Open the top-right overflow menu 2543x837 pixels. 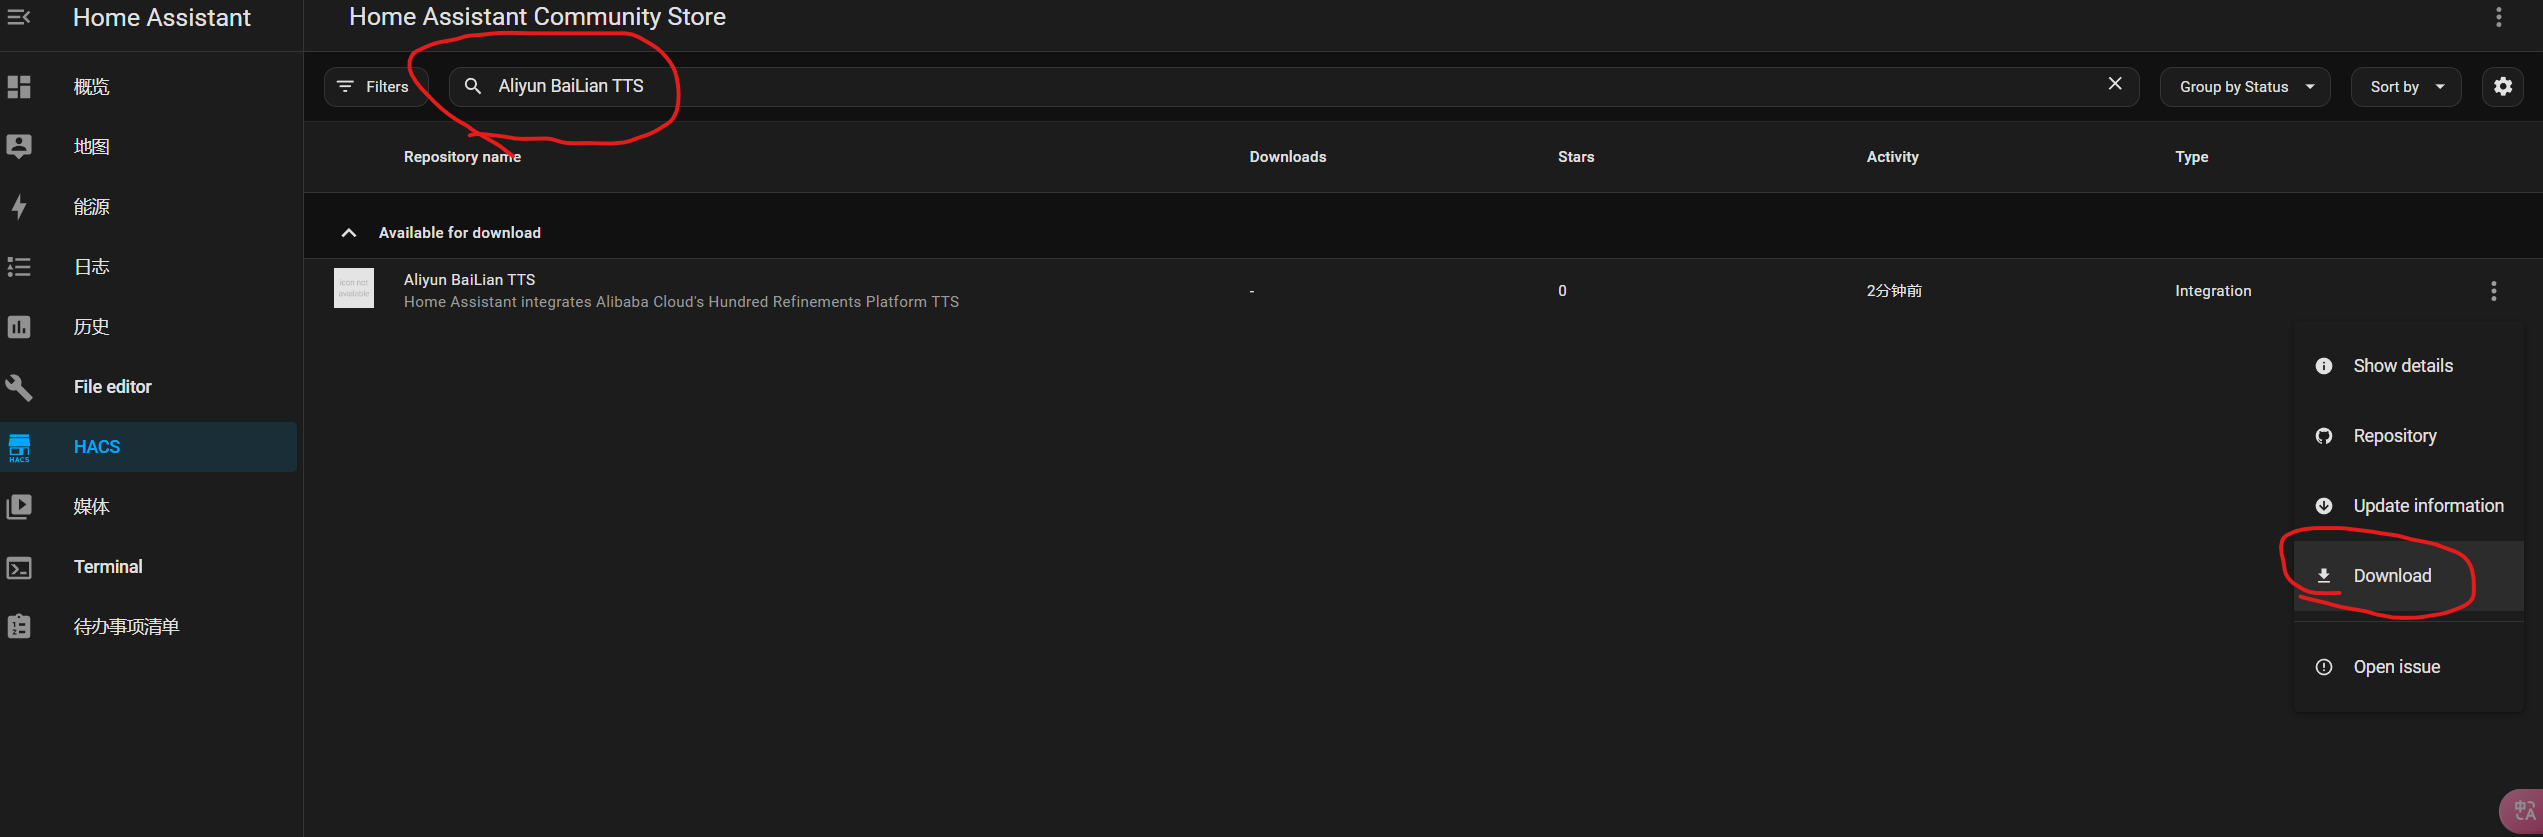2498,17
